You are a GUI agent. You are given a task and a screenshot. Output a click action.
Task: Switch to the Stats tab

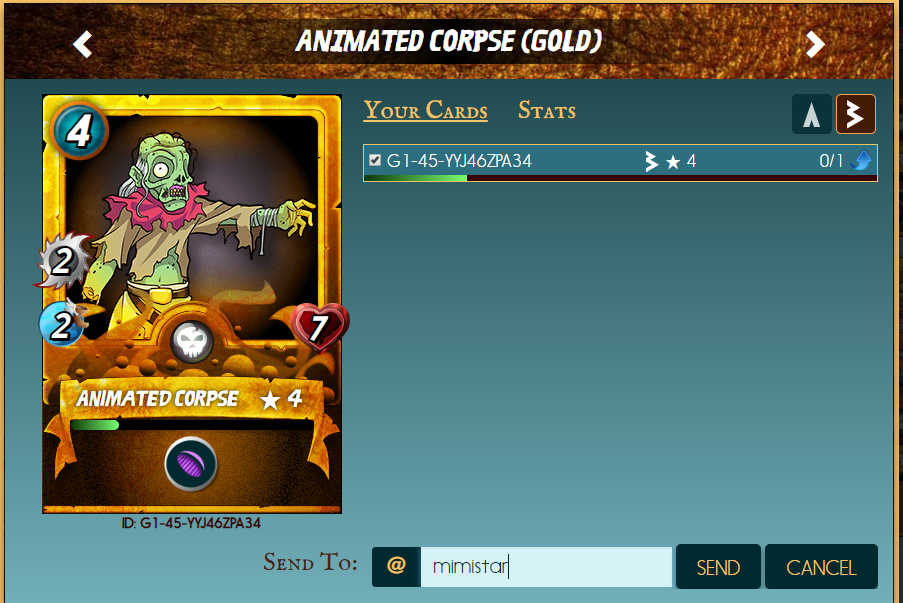pos(547,110)
